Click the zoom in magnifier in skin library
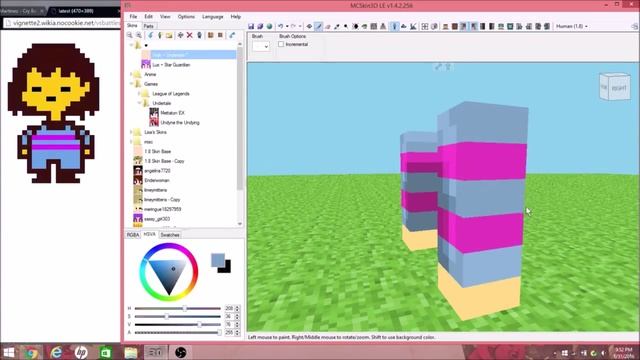 click(x=139, y=36)
